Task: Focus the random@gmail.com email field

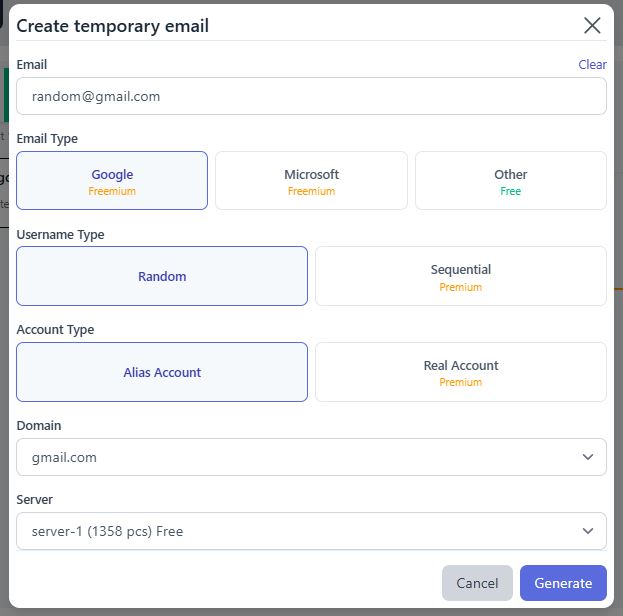Action: pyautogui.click(x=312, y=96)
